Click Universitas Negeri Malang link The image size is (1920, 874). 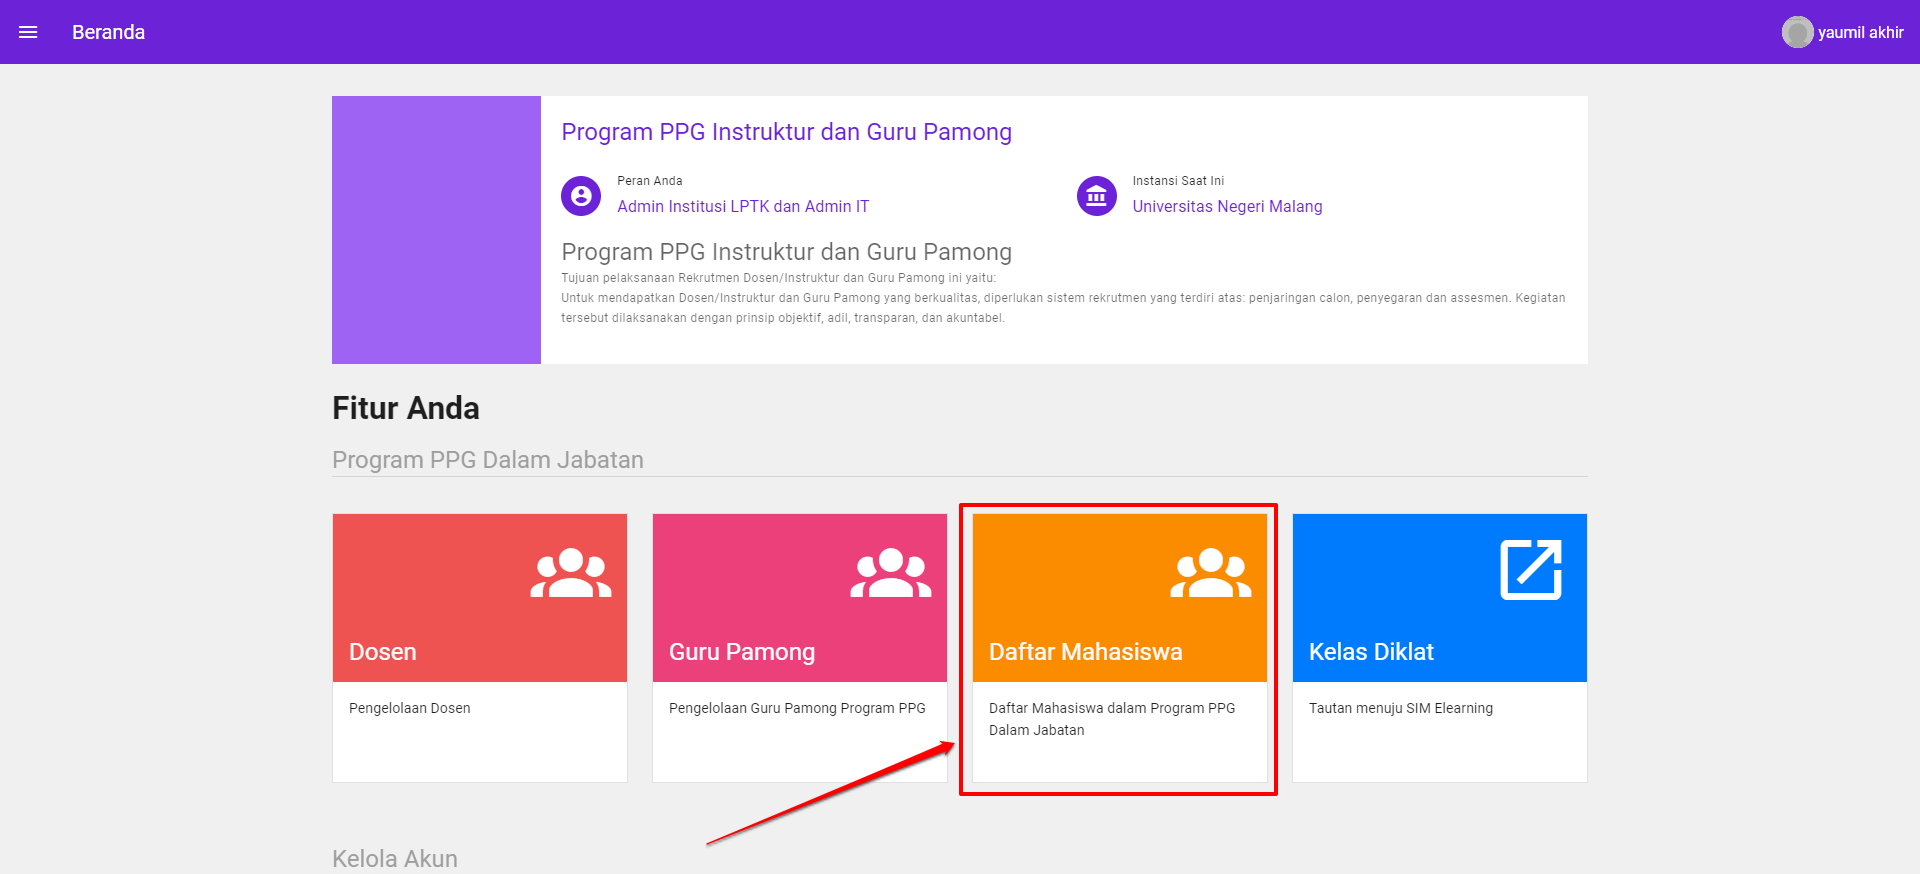pyautogui.click(x=1227, y=206)
